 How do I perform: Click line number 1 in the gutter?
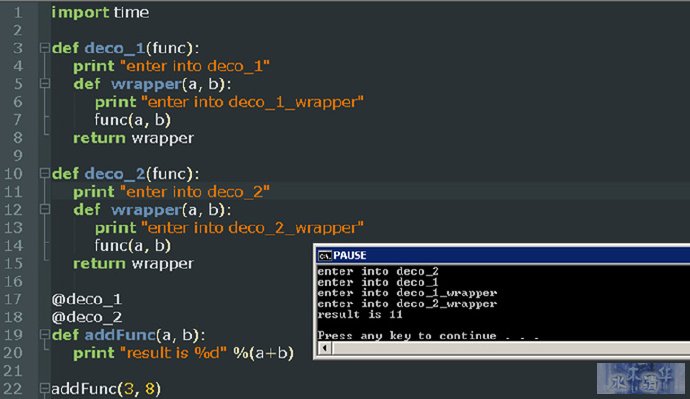tap(18, 12)
